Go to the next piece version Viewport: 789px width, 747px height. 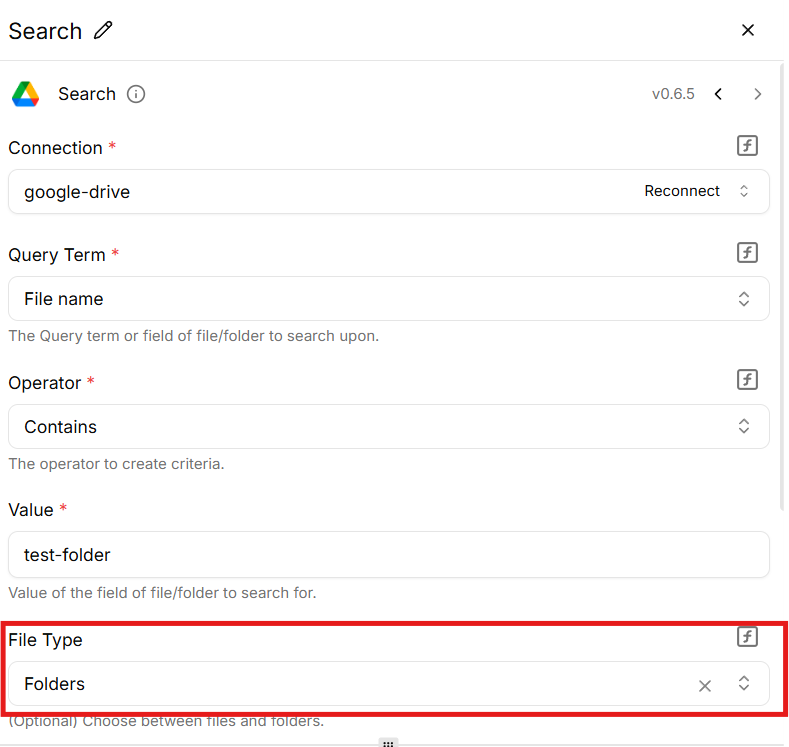(x=757, y=94)
